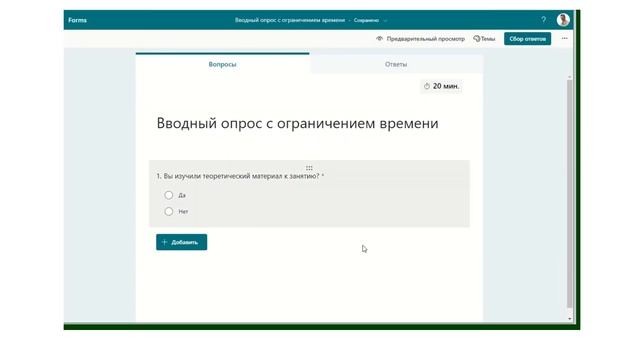Switch to the Вопросы tab
The height and width of the screenshot is (360, 640).
pyautogui.click(x=222, y=64)
